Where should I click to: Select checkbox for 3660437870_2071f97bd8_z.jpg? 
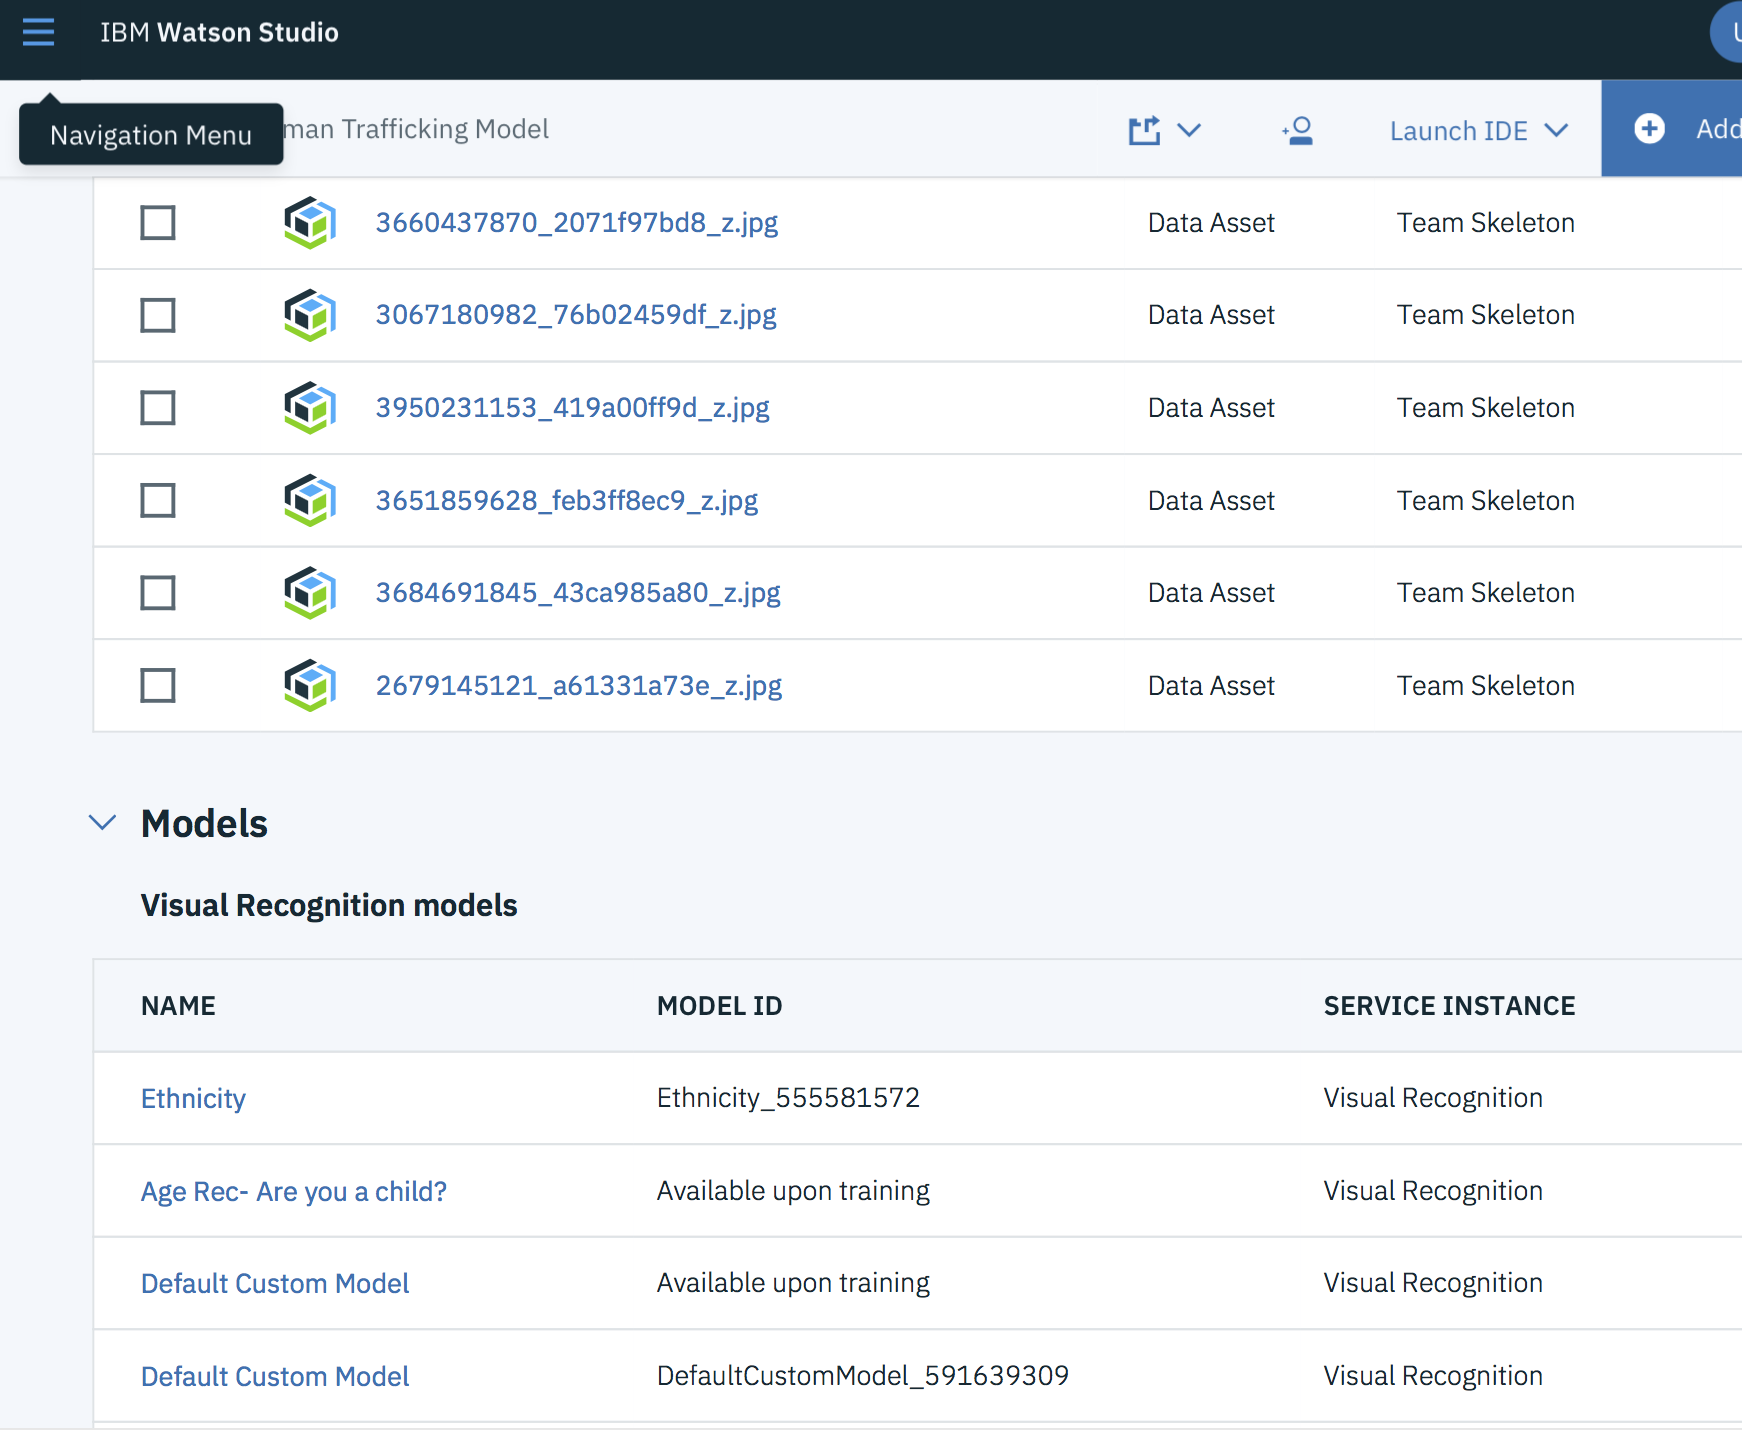coord(158,222)
